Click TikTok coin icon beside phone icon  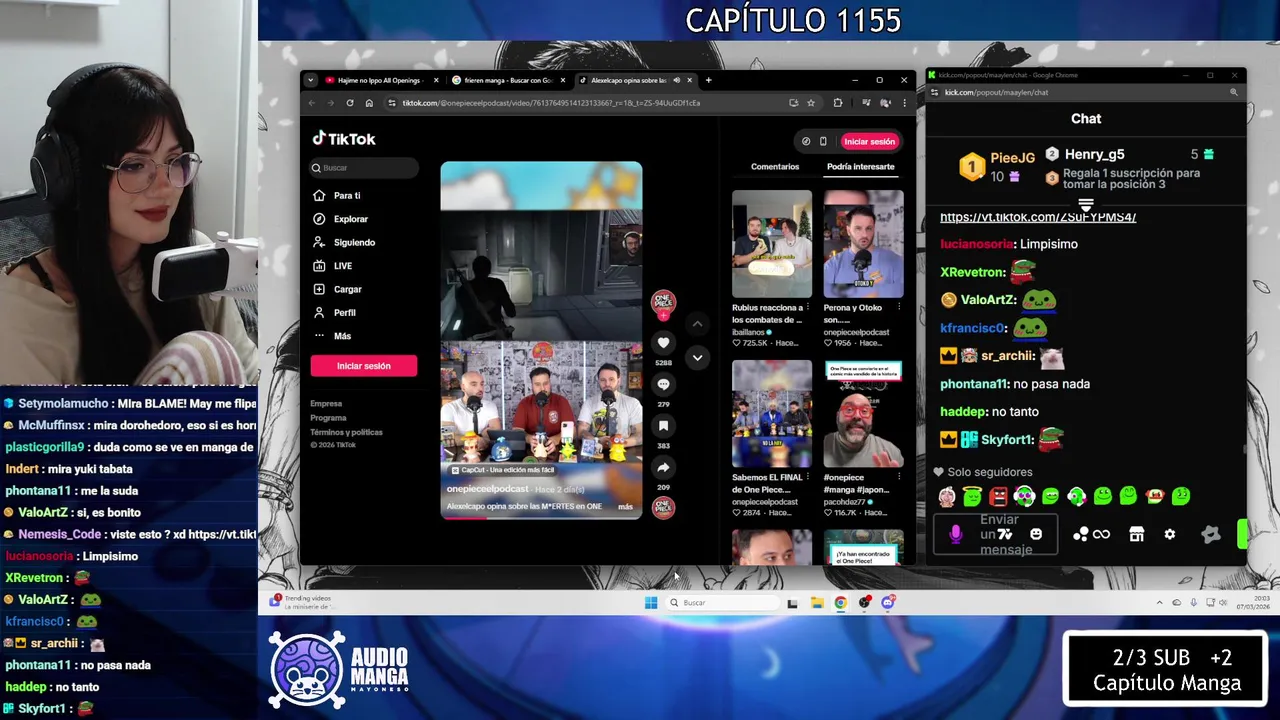coord(806,142)
